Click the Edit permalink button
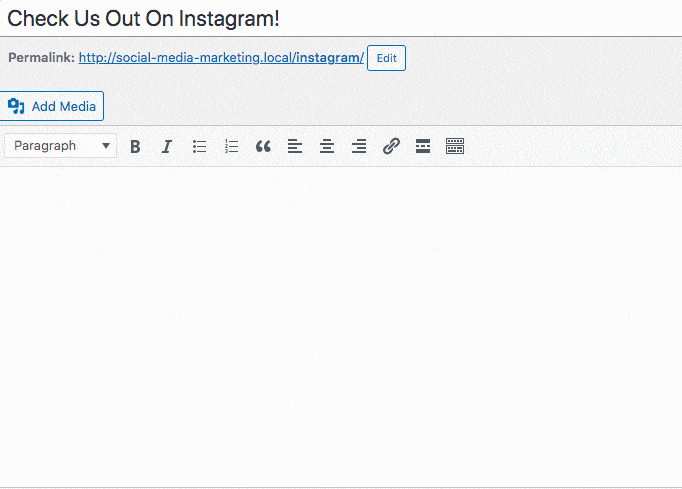This screenshot has width=682, height=489. coord(386,58)
